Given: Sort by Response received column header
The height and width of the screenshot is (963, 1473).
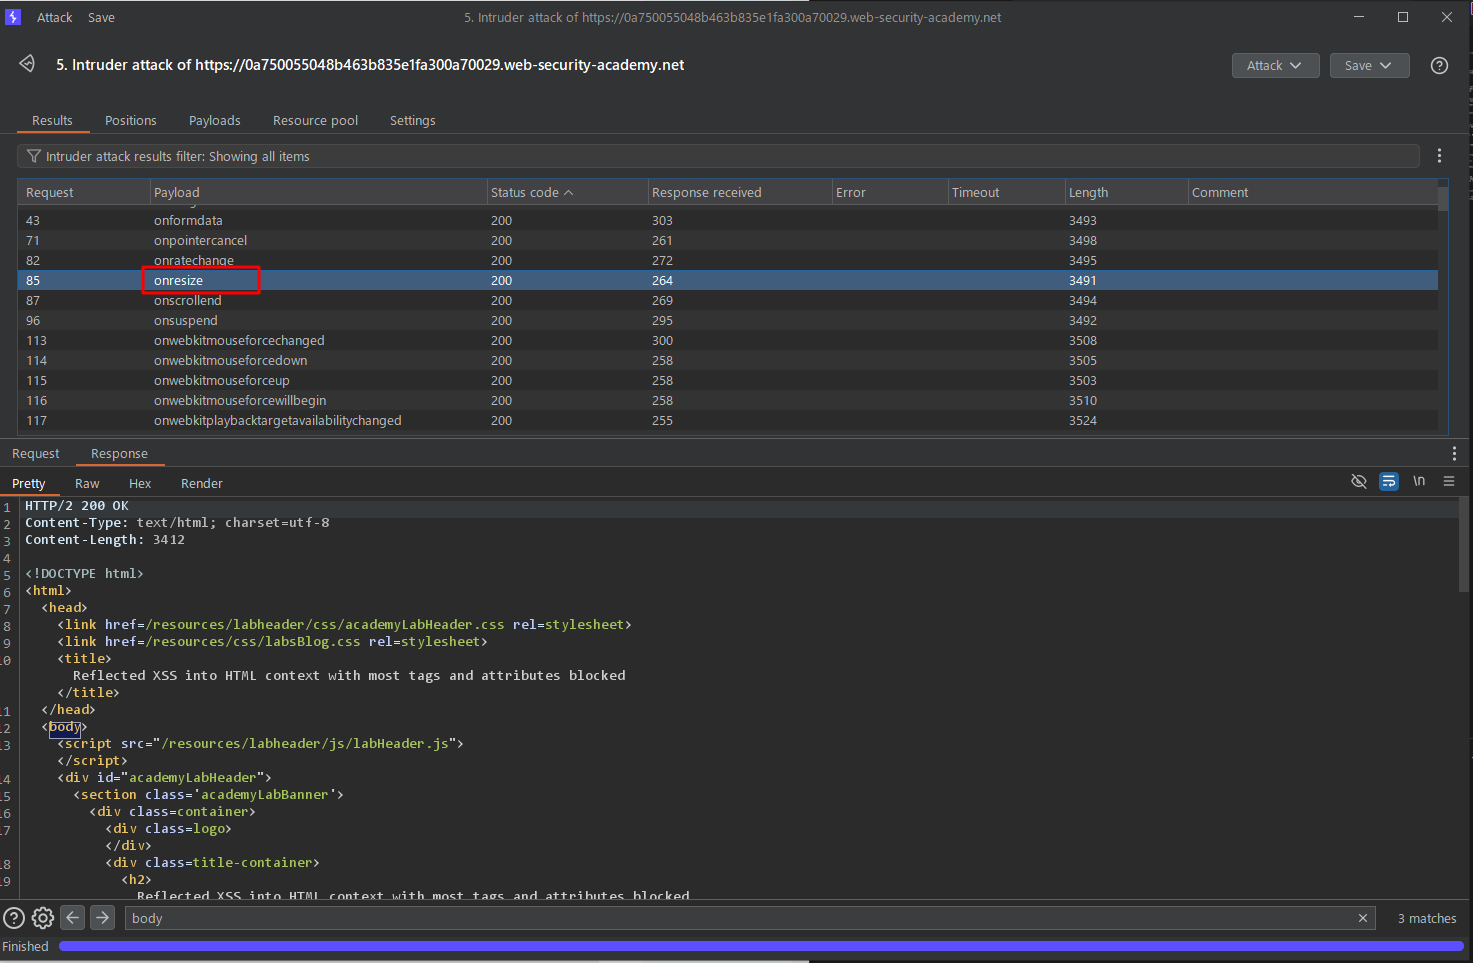Looking at the screenshot, I should click(x=740, y=192).
